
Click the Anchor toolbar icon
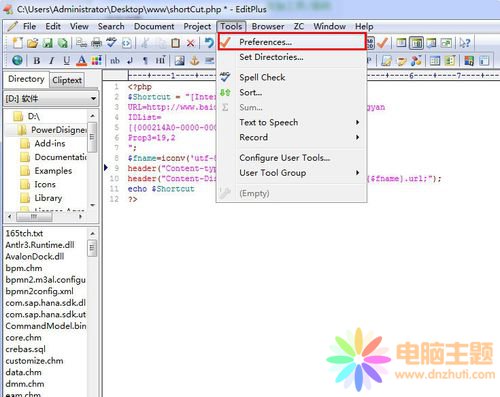tap(195, 60)
